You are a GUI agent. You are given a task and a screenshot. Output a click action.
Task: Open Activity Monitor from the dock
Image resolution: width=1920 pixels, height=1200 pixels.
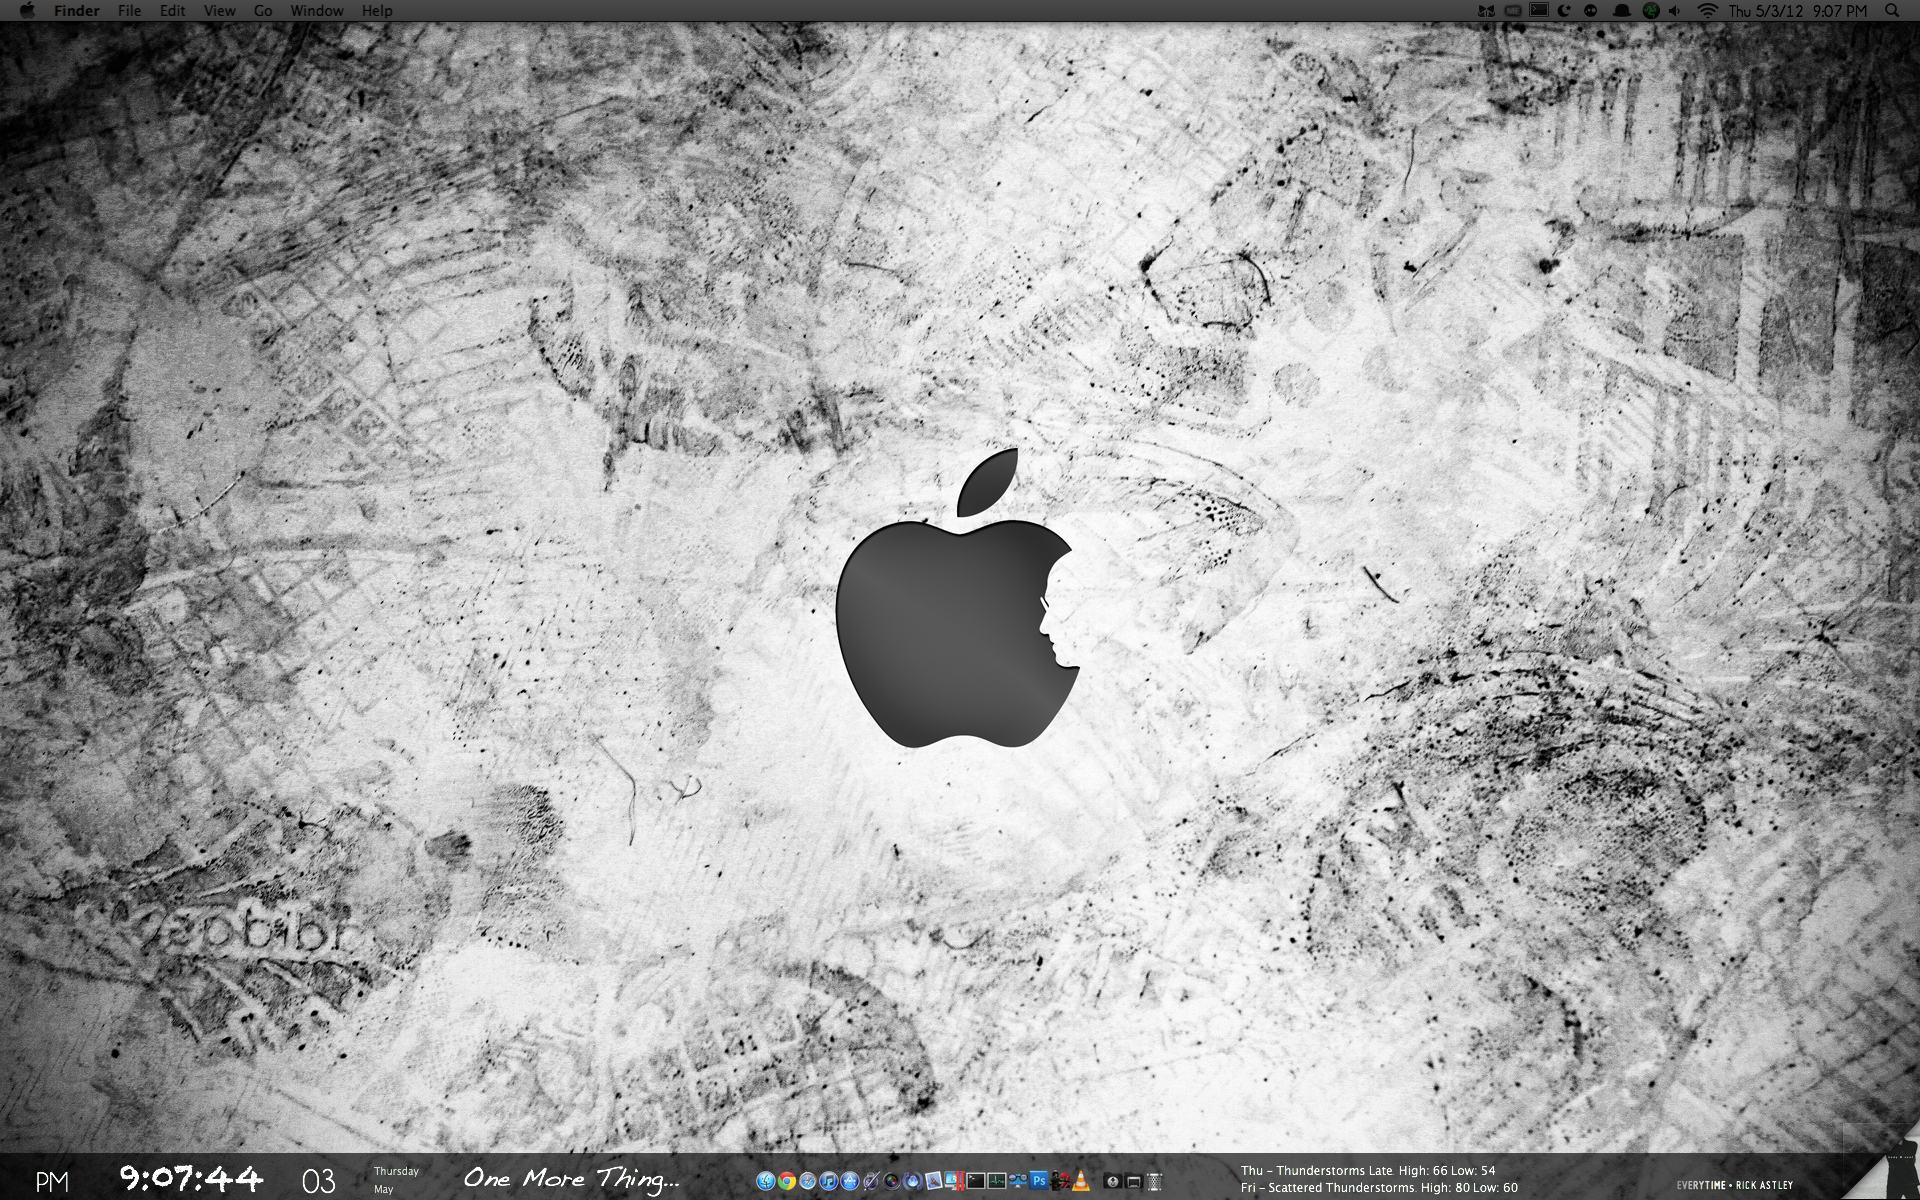(x=997, y=1181)
